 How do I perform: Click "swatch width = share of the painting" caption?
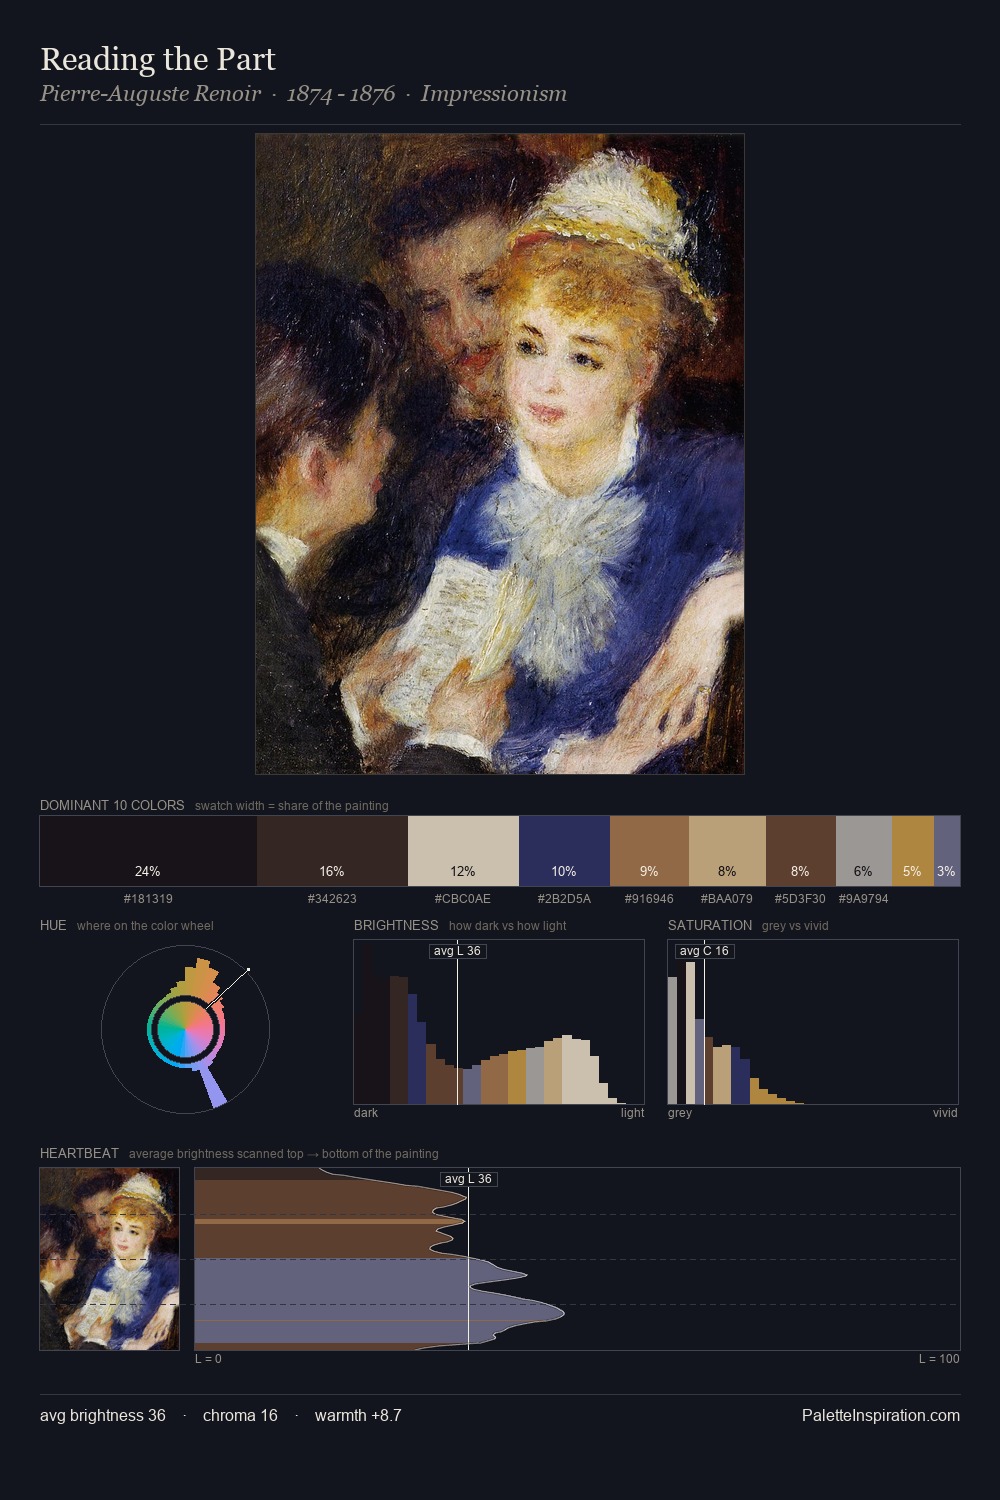click(x=292, y=806)
